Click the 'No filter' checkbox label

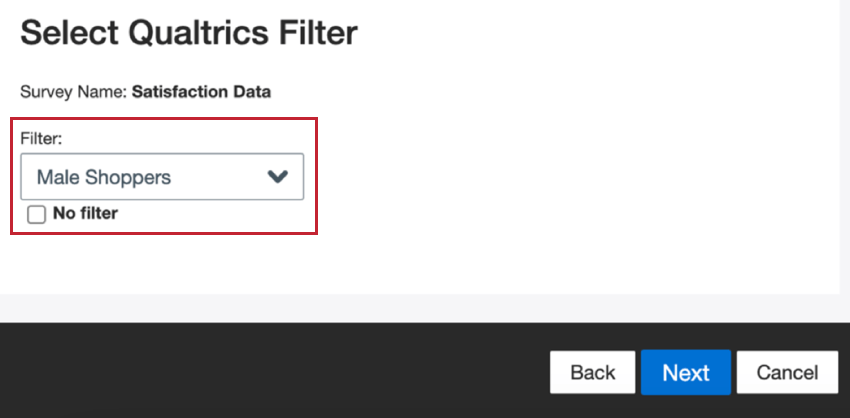85,213
